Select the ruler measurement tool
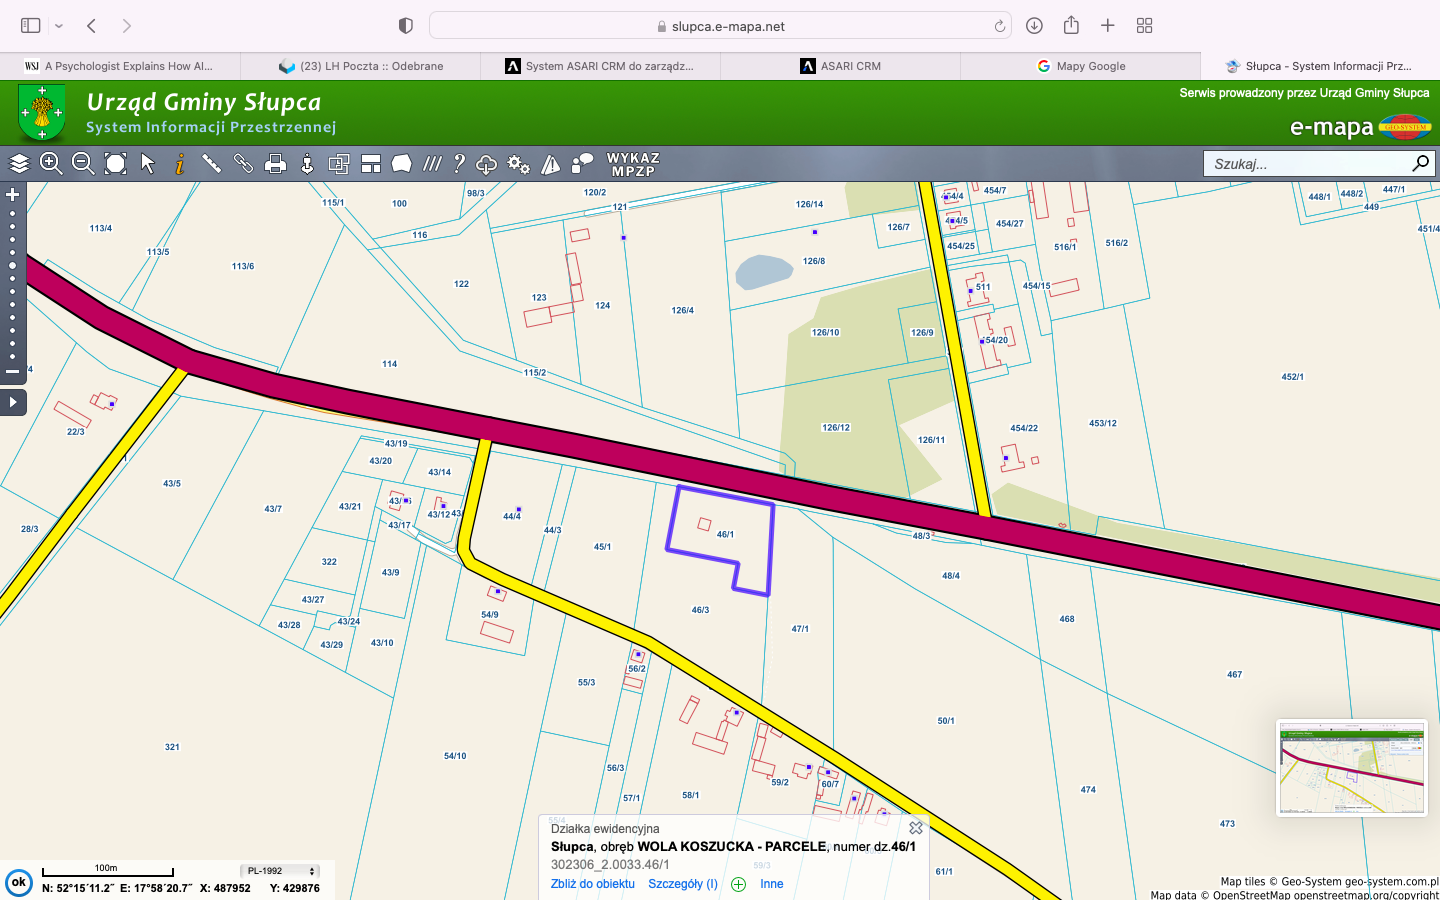Image resolution: width=1440 pixels, height=900 pixels. 211,164
